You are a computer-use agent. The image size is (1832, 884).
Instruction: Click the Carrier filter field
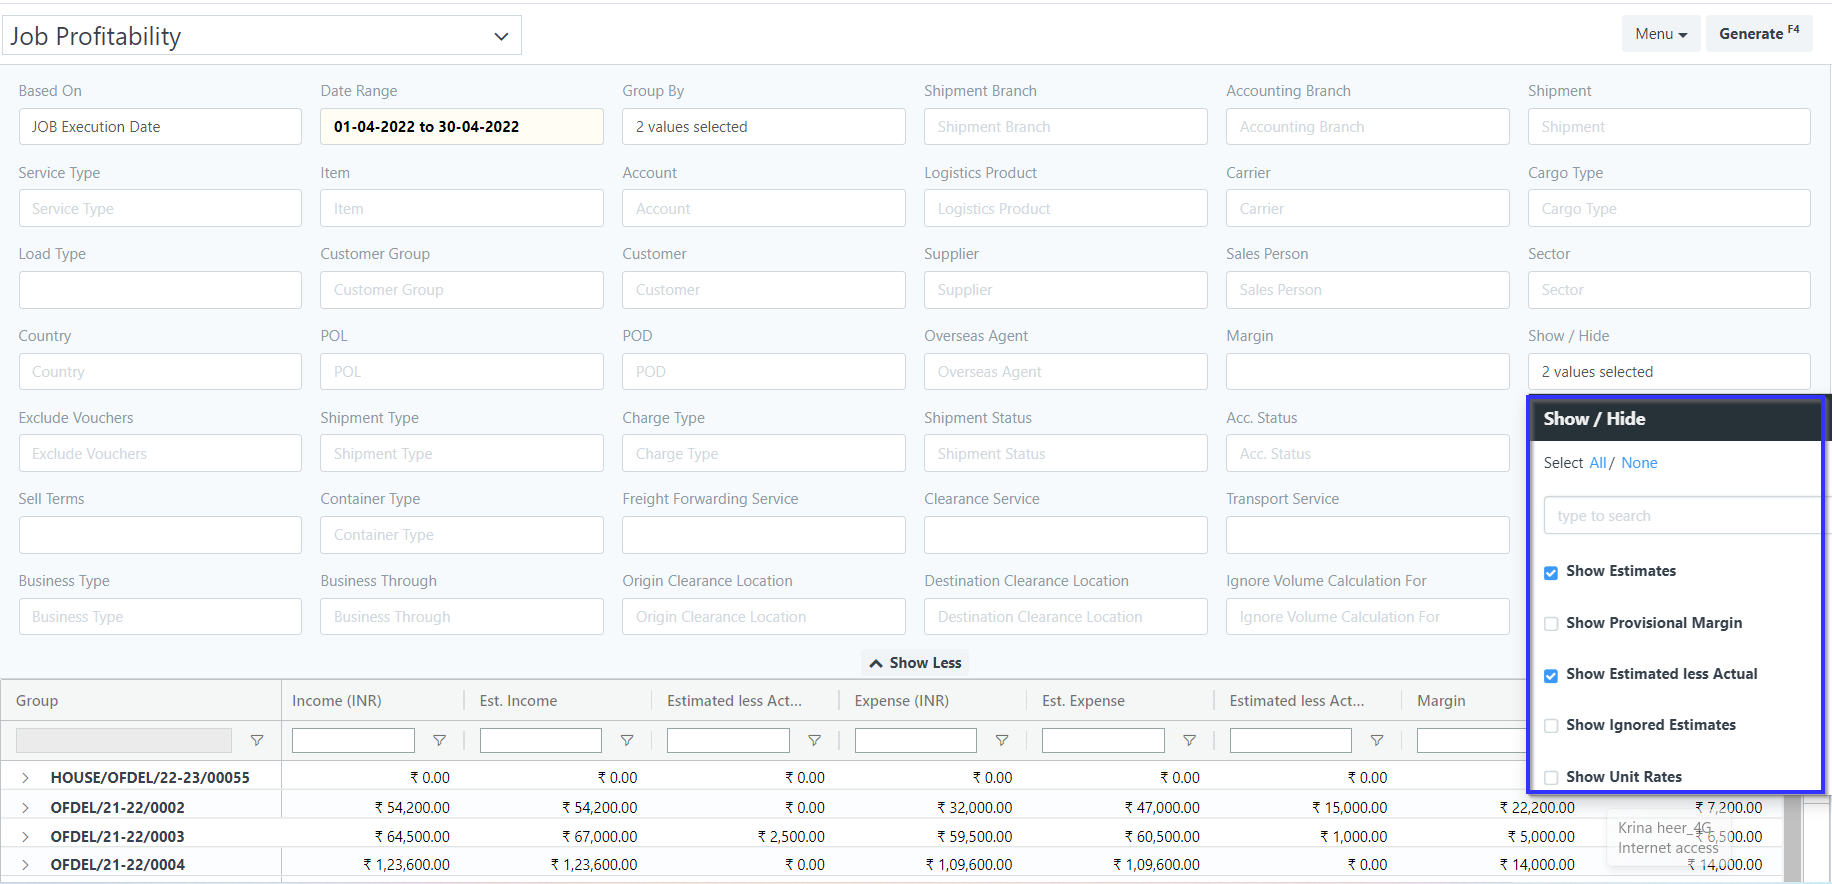[1368, 209]
